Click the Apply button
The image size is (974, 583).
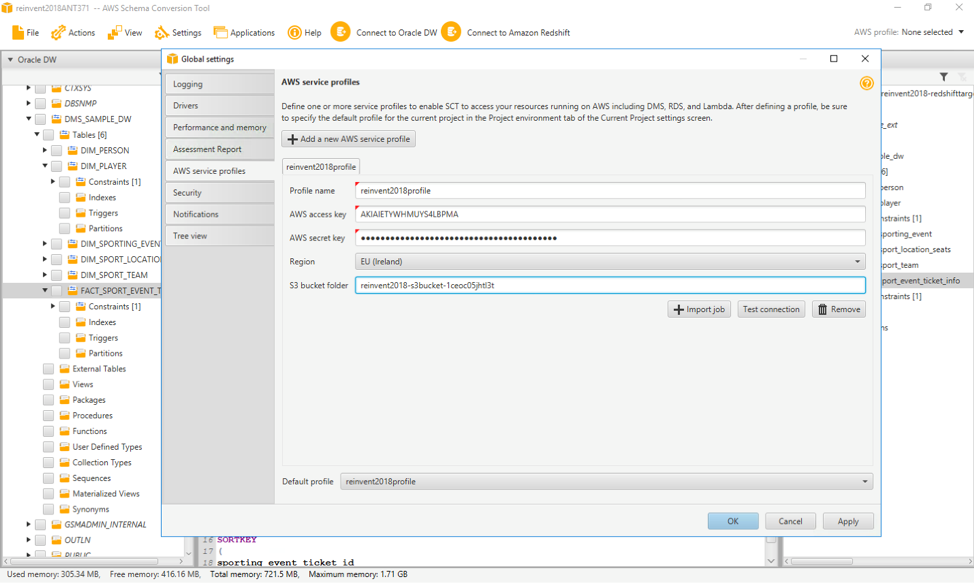[848, 522]
